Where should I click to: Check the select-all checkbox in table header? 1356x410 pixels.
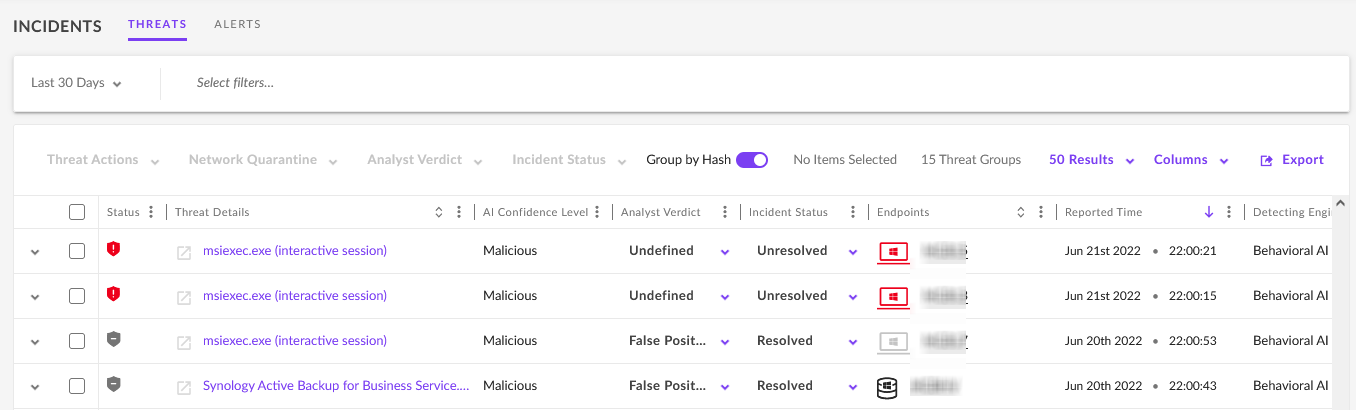(x=77, y=212)
